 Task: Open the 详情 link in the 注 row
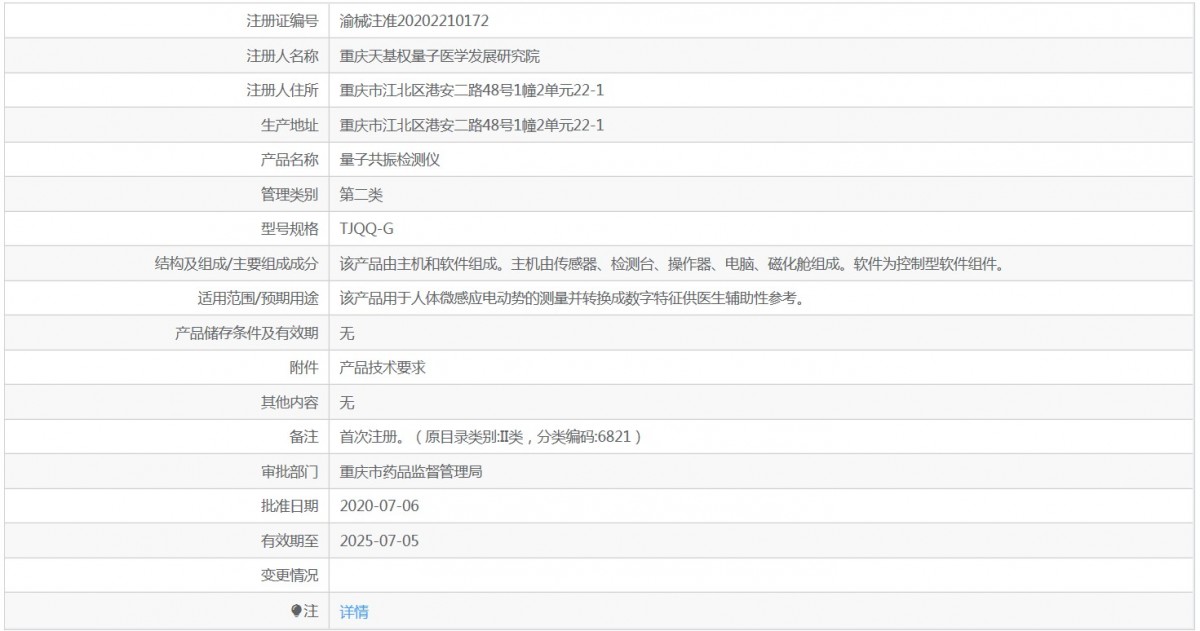coord(354,611)
